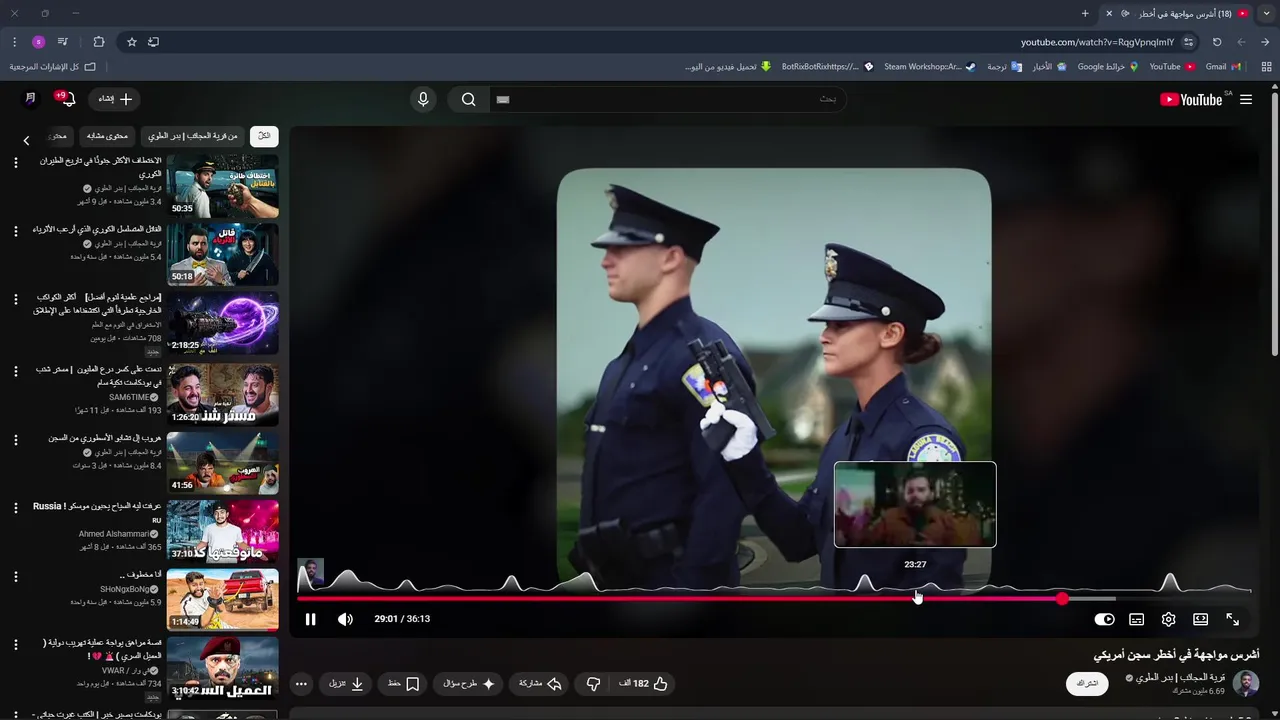
Task: Open a new tab with plus button
Action: point(1085,14)
